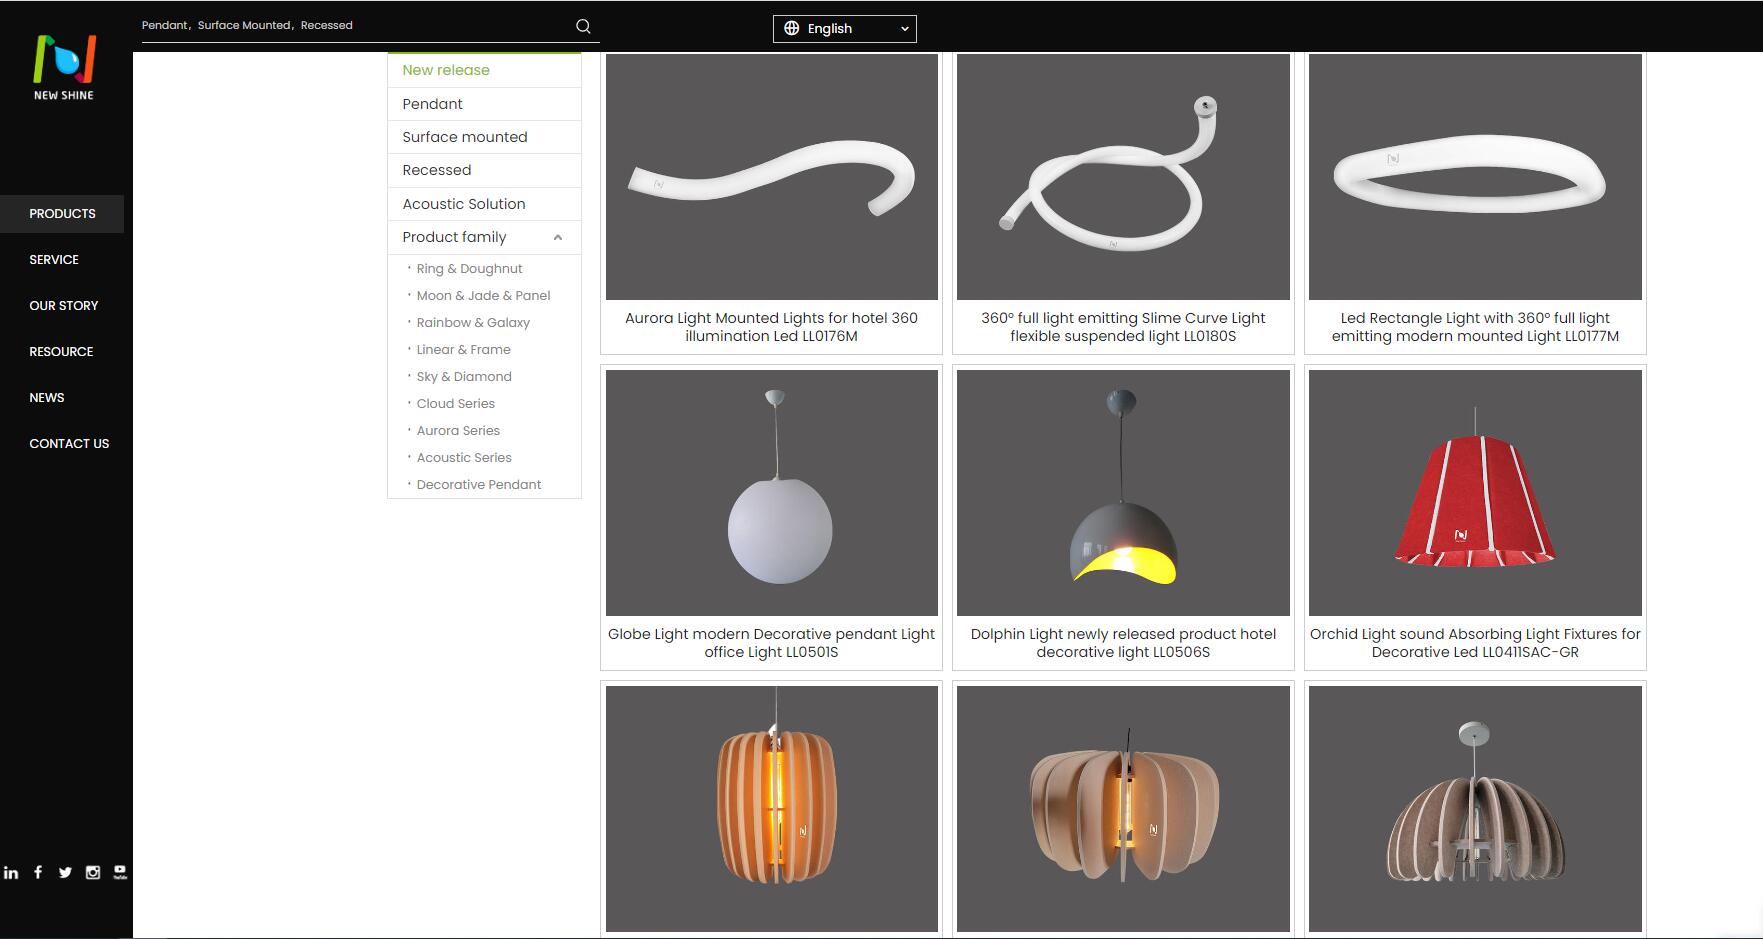Select the Surface mounted category
1763x939 pixels.
465,137
